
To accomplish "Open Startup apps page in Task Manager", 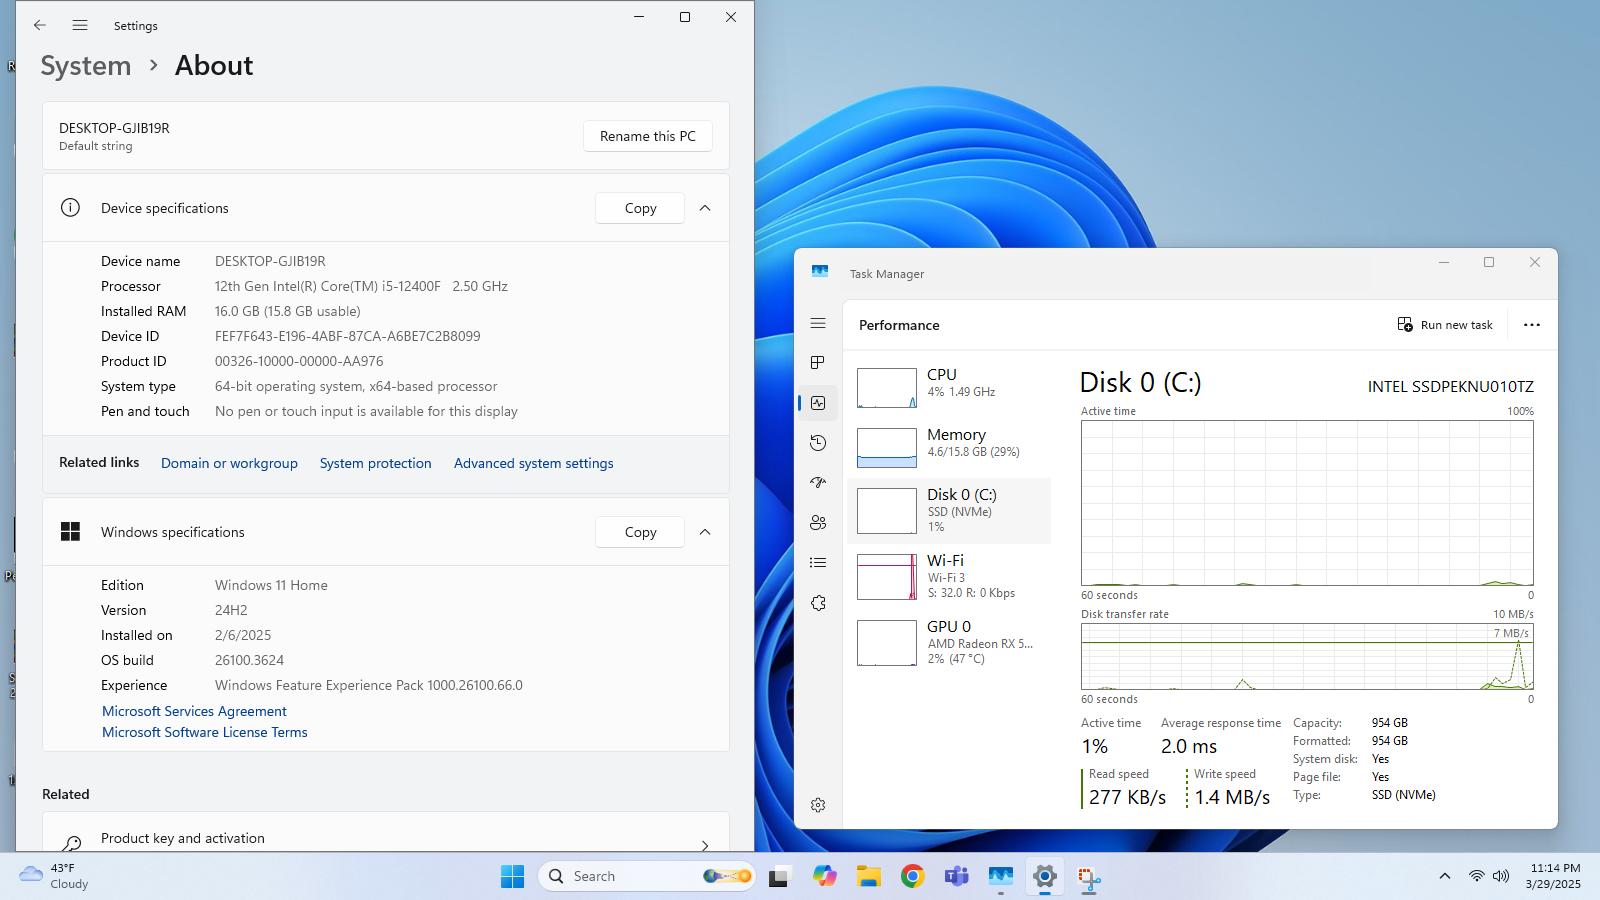I will 818,482.
